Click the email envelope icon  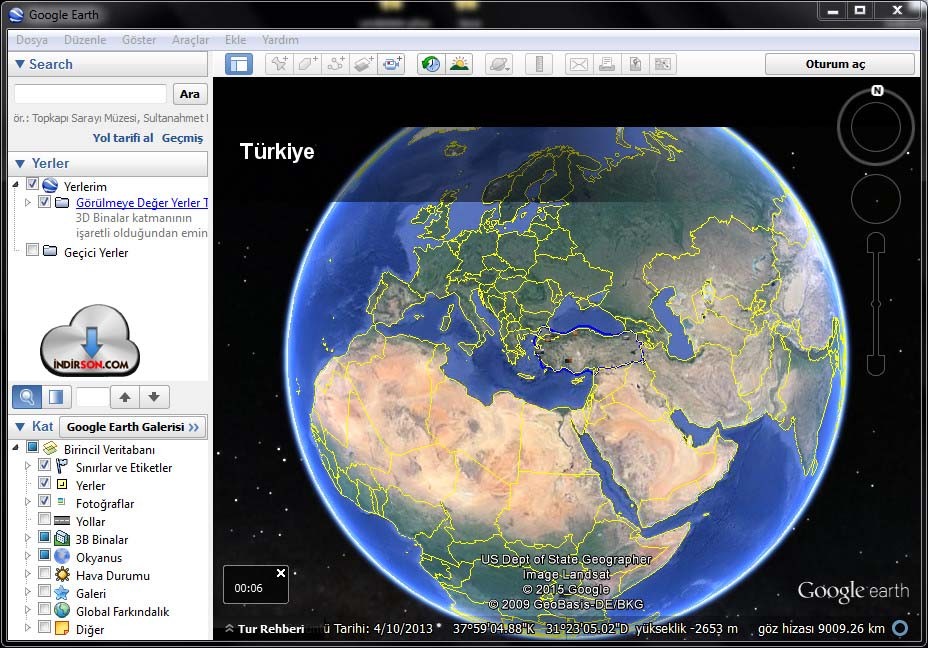click(579, 64)
